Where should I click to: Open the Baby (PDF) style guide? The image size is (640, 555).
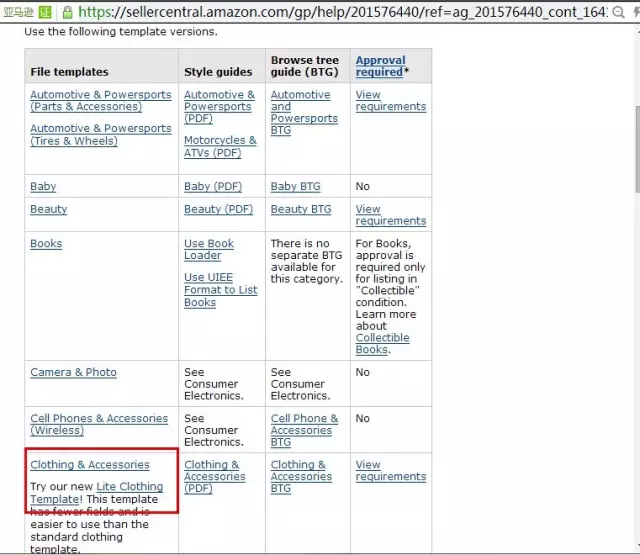coord(213,186)
